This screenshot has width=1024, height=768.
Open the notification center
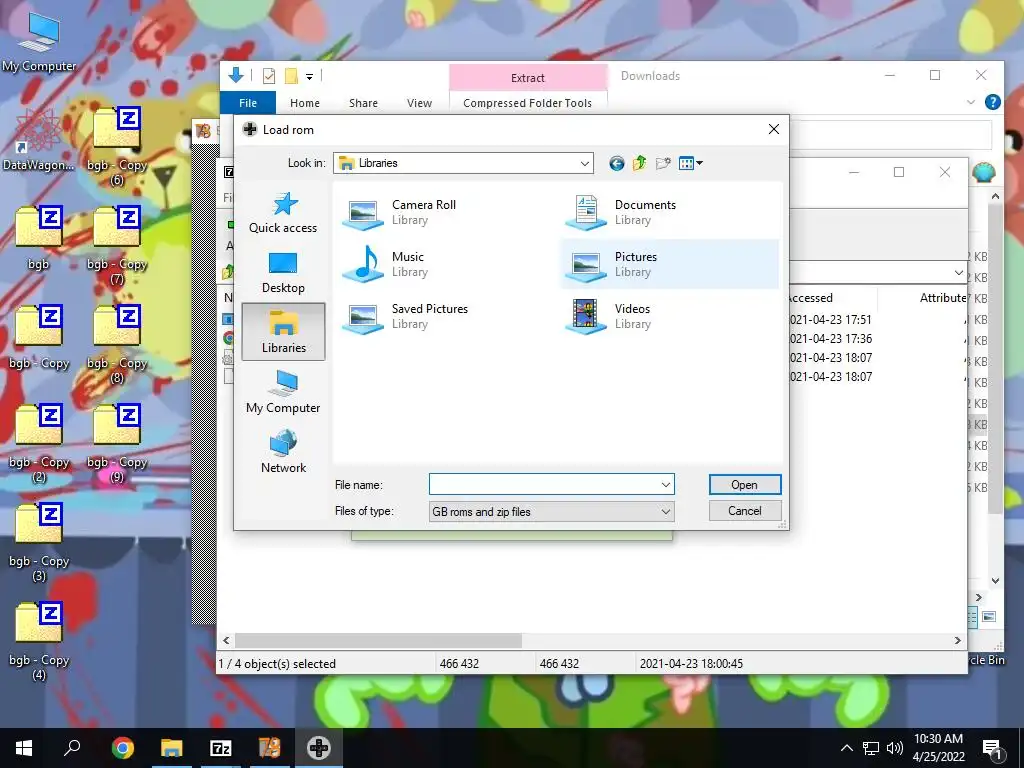point(993,748)
